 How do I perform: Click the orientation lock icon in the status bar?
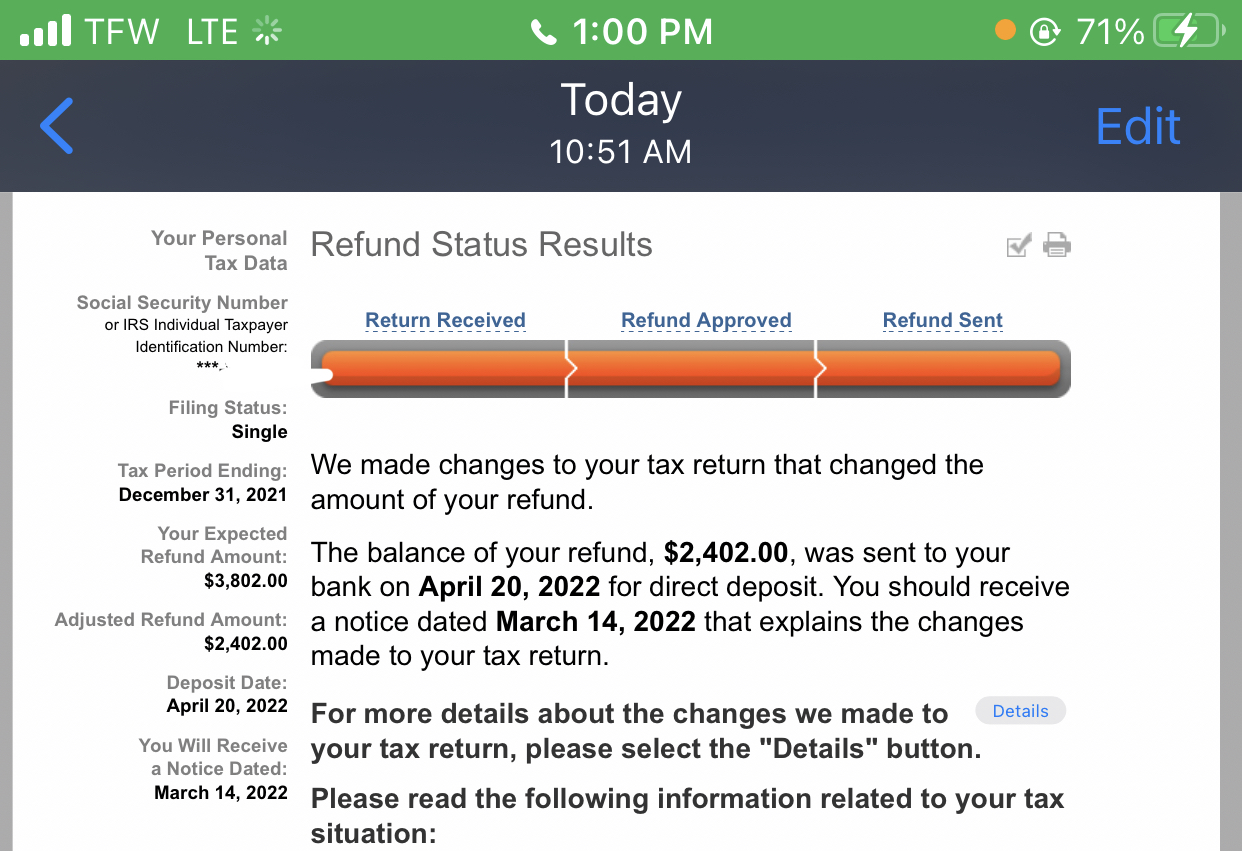click(x=1043, y=31)
